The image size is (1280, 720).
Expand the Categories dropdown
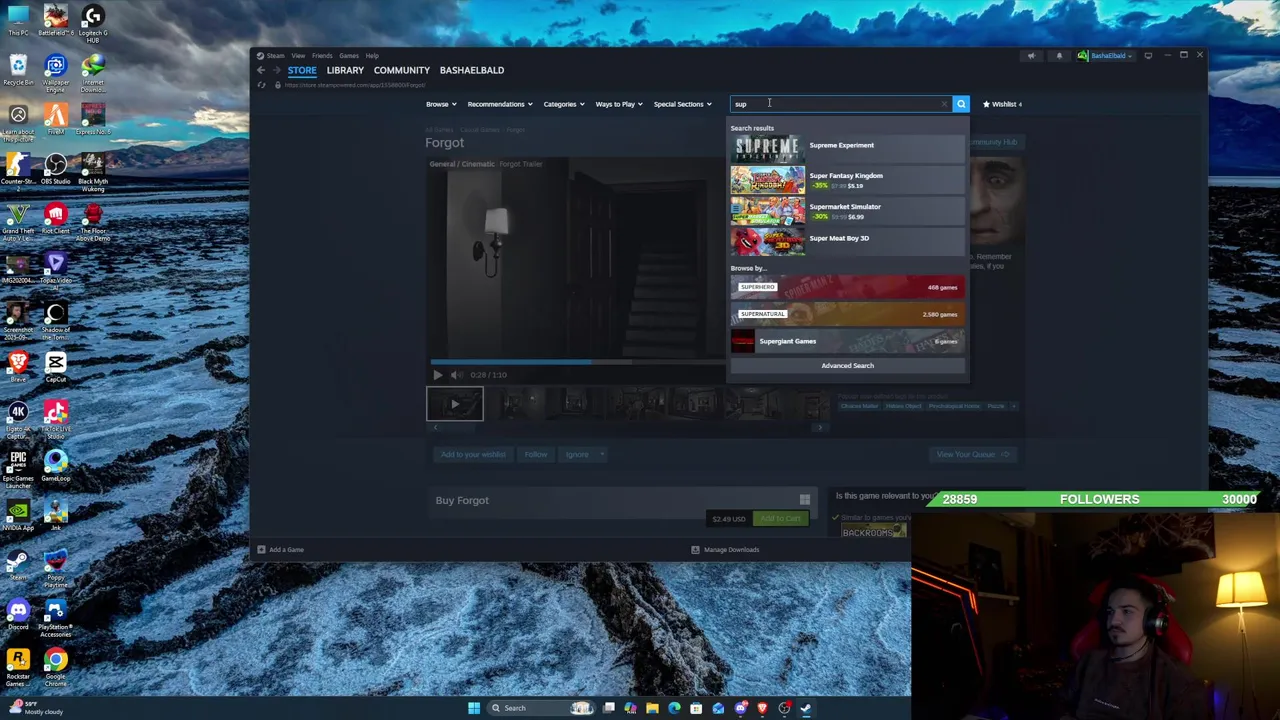click(563, 104)
